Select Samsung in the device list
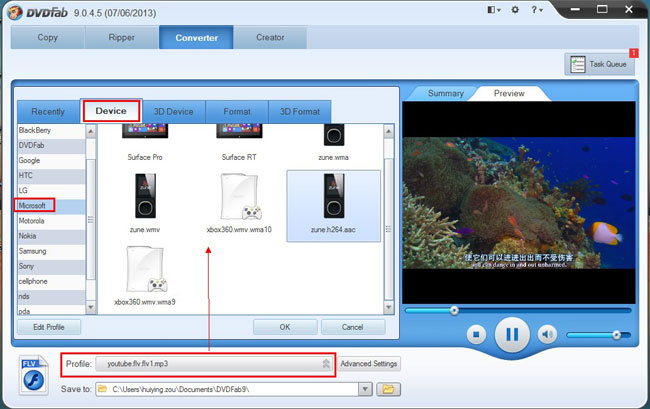This screenshot has height=409, width=650. [x=51, y=251]
